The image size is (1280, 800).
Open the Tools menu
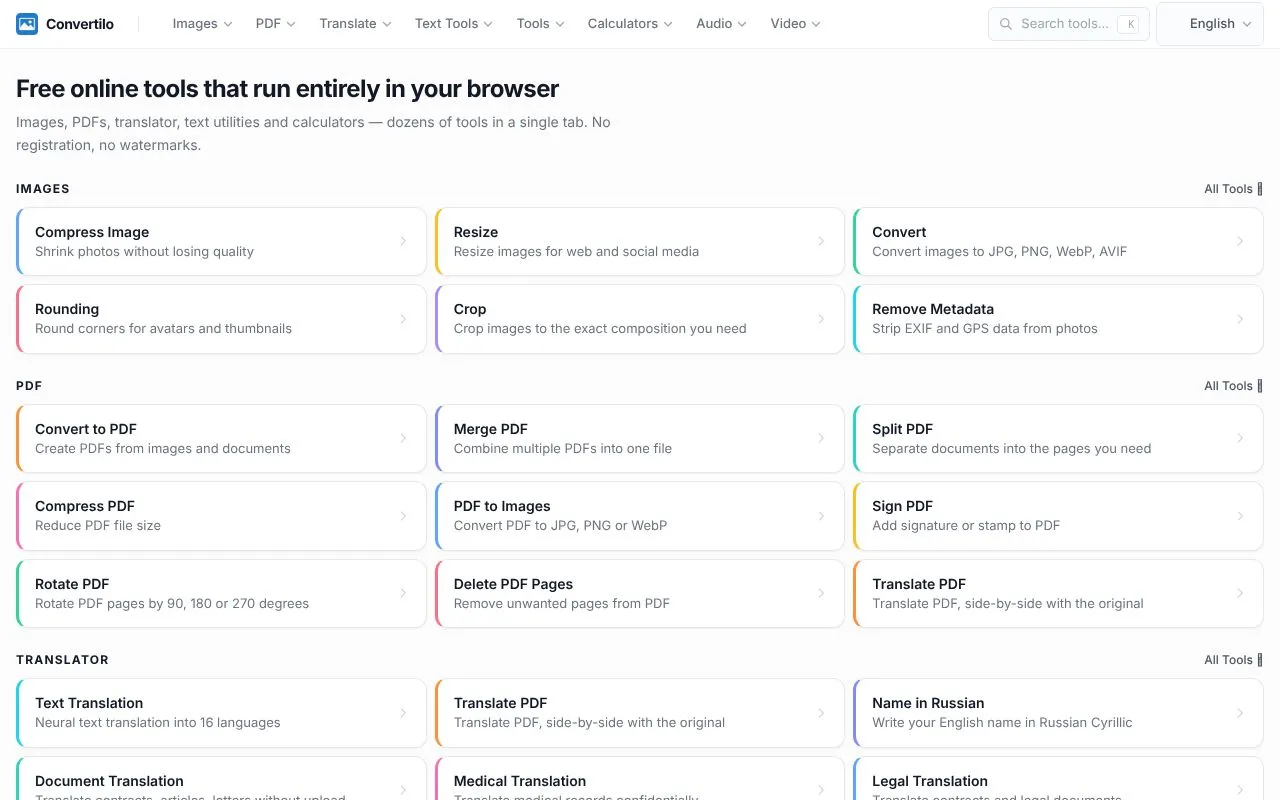[540, 24]
